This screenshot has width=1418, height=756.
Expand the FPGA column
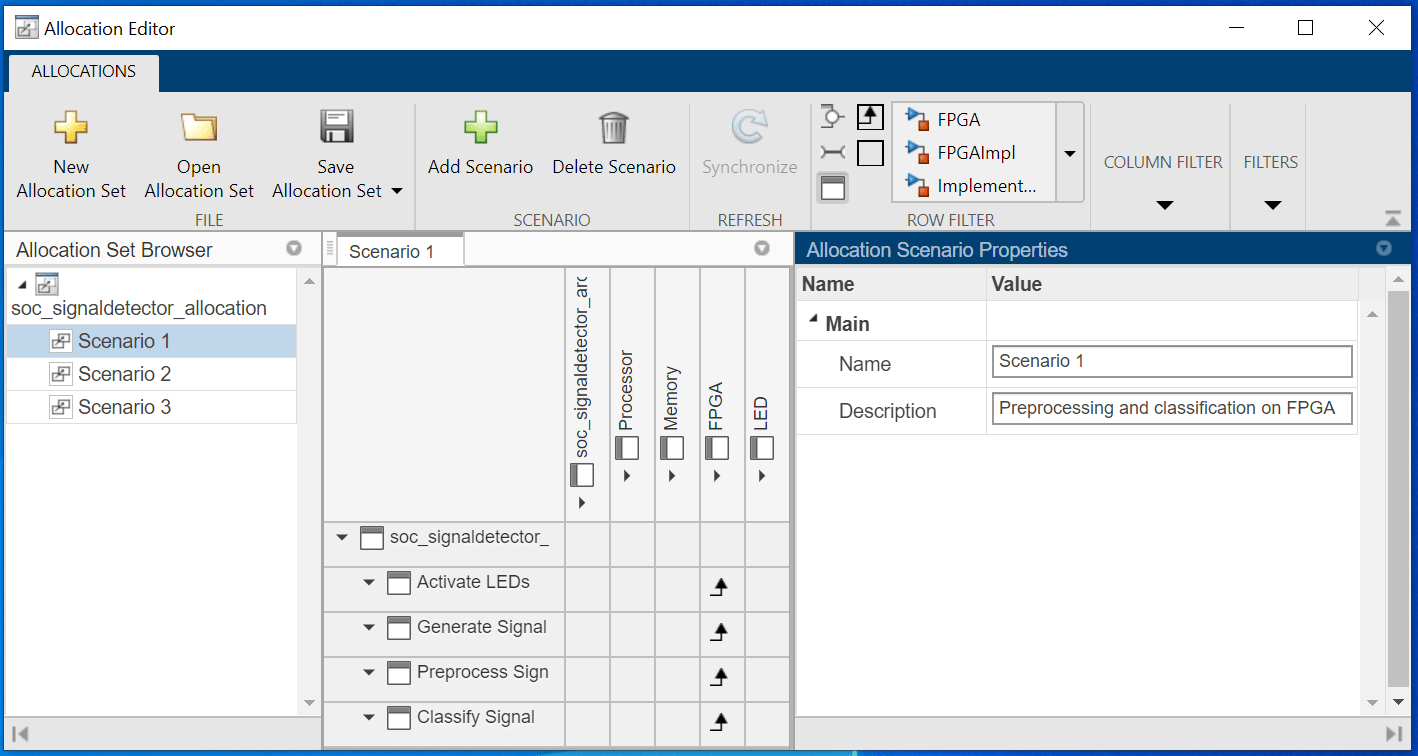(x=717, y=476)
